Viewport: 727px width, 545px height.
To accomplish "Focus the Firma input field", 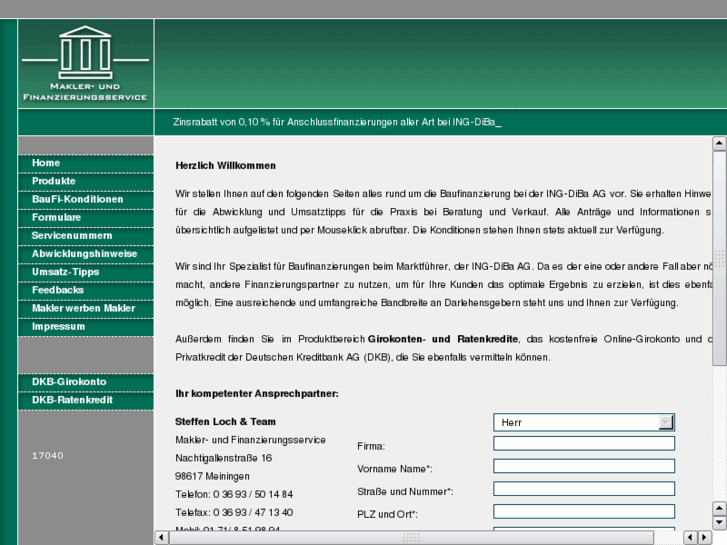I will pos(584,443).
